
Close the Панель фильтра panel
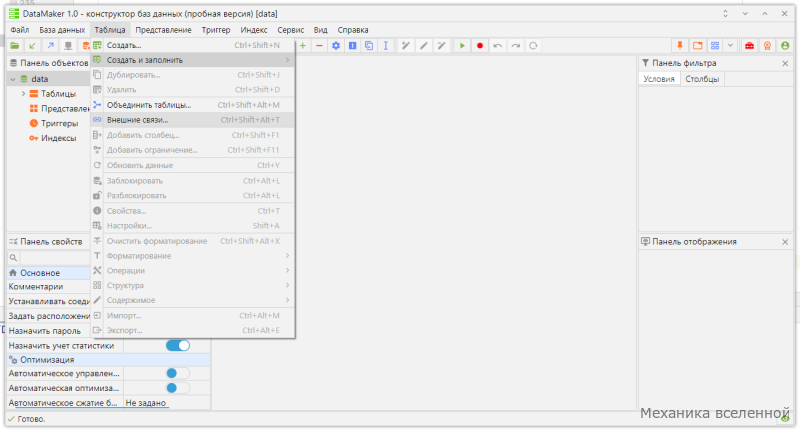pyautogui.click(x=785, y=63)
